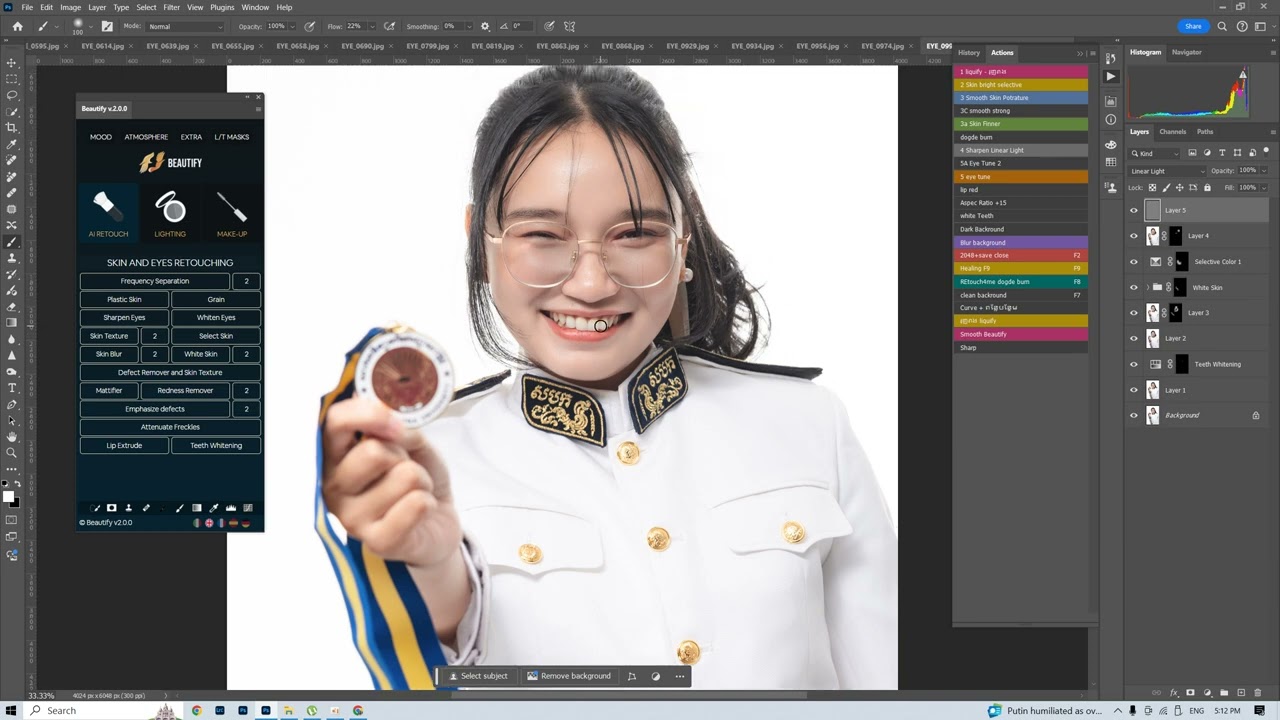
Task: Click Make-Up icon in Beautify panel
Action: tap(232, 214)
